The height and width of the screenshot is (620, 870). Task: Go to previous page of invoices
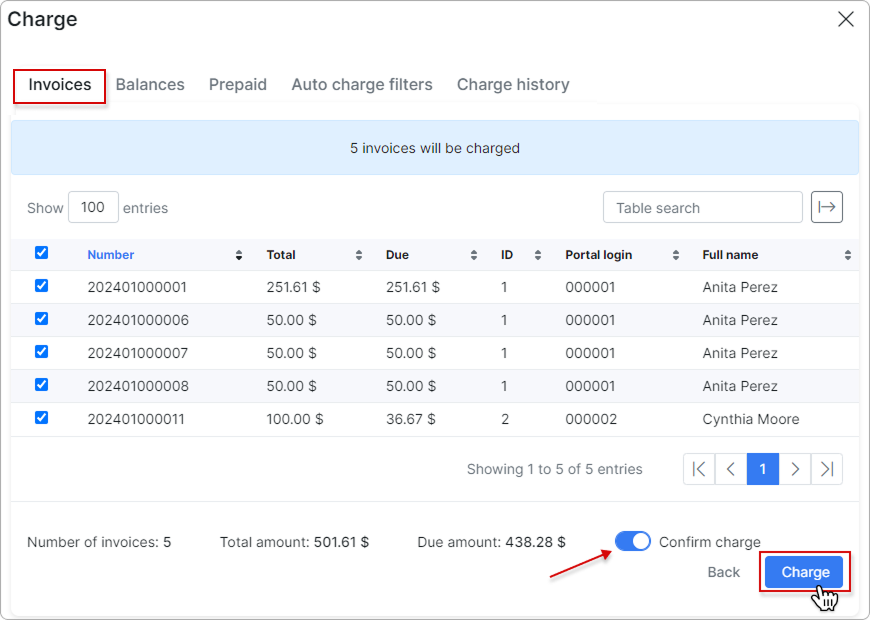coord(731,469)
